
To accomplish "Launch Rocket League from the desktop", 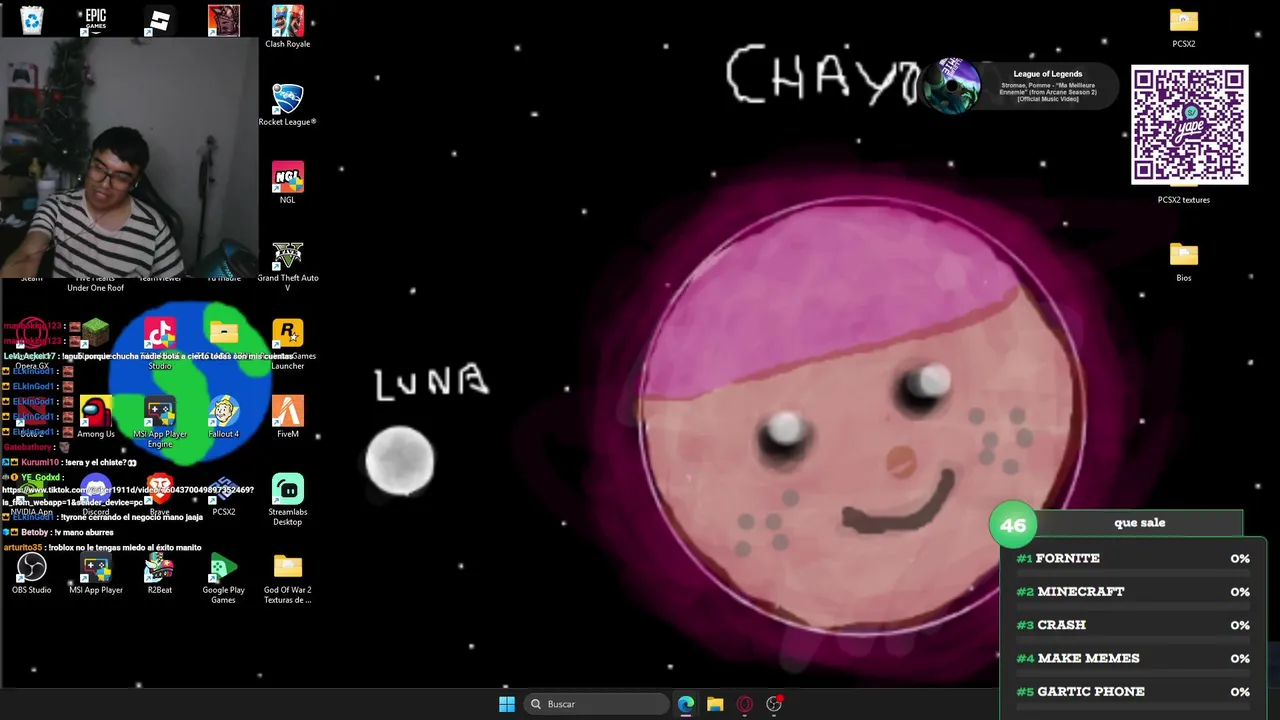I will (288, 104).
